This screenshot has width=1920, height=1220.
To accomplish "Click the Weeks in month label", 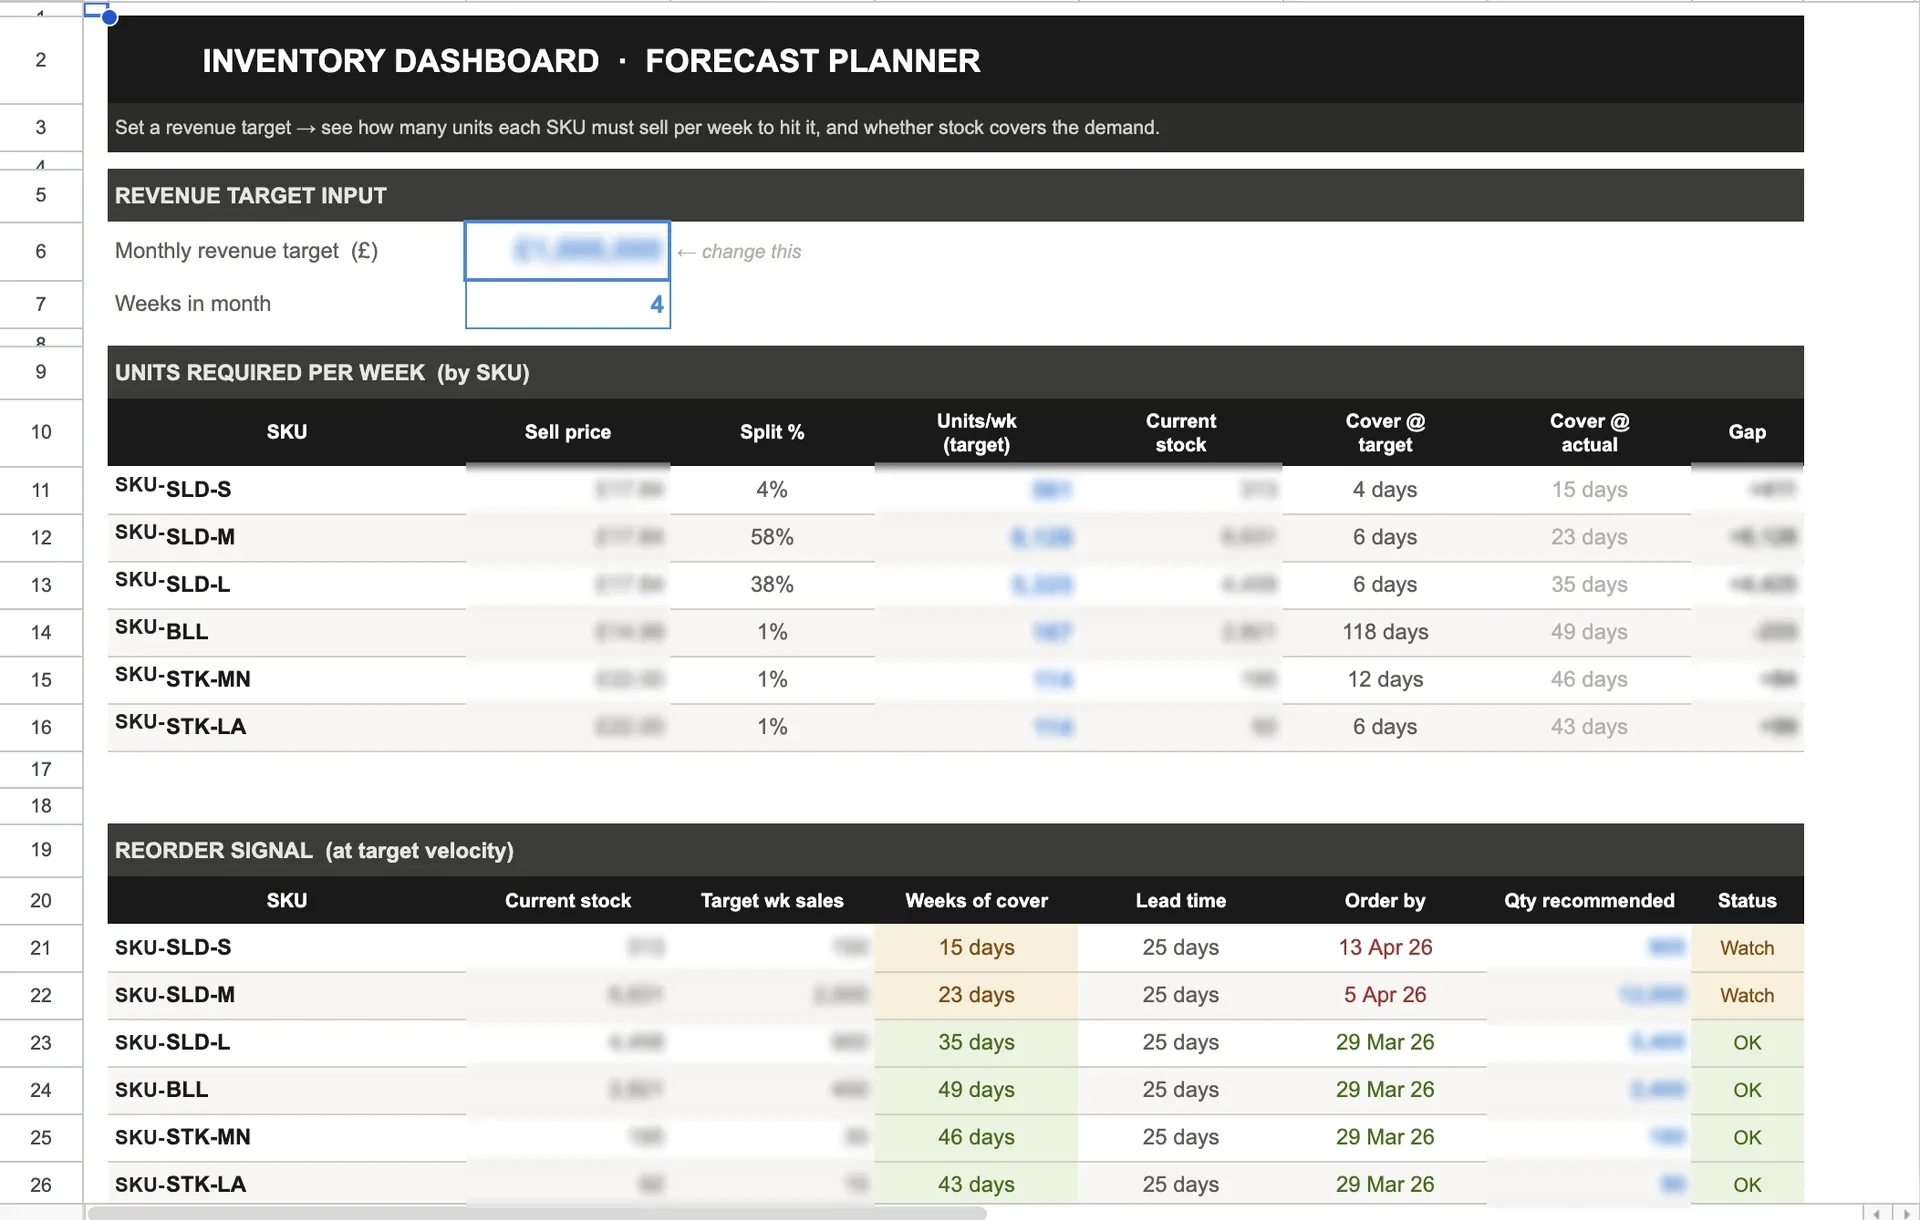I will pos(193,304).
